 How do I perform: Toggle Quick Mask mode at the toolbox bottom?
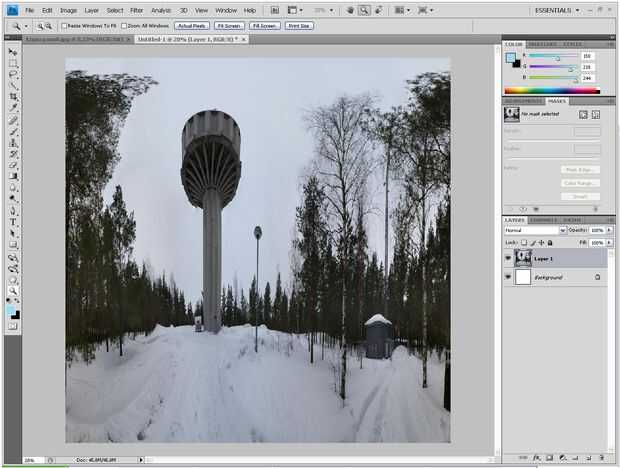[x=13, y=326]
